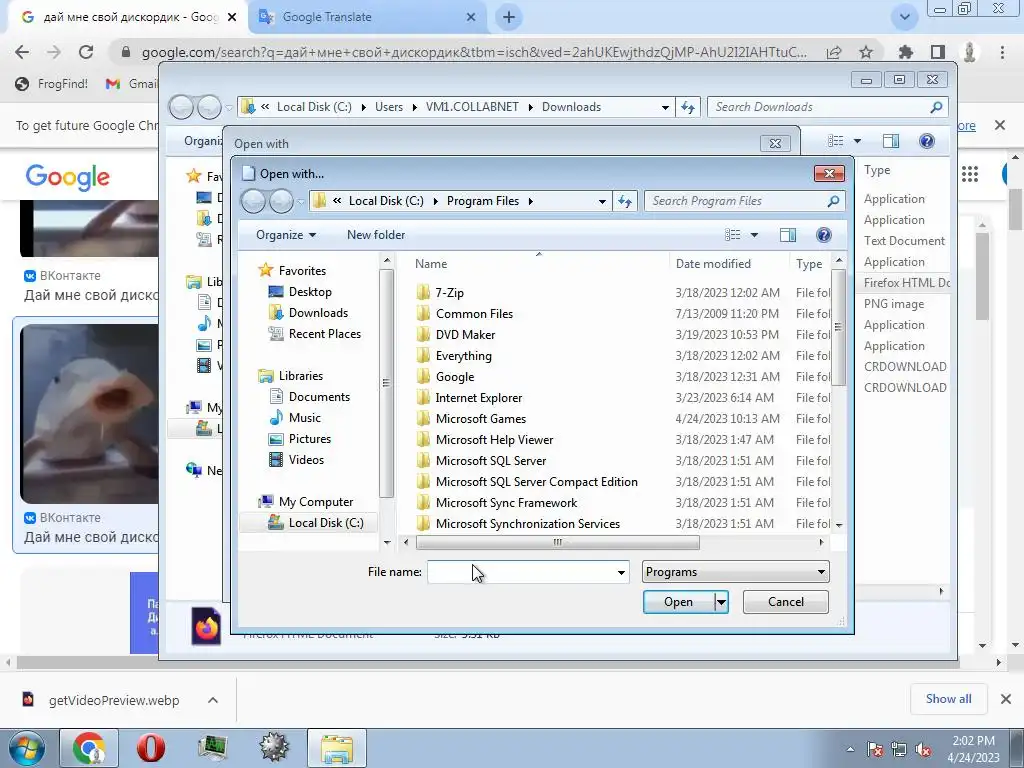
Task: Select Microsoft Synchronization Services folder
Action: 528,523
